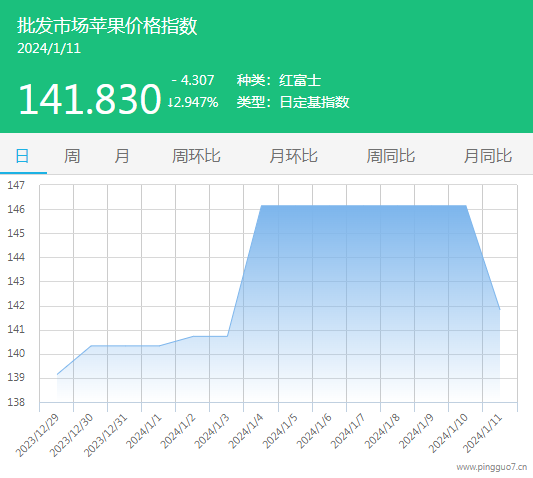Click the 2024/1/10 x-axis date label
Screen dimensions: 533x478
(448, 433)
